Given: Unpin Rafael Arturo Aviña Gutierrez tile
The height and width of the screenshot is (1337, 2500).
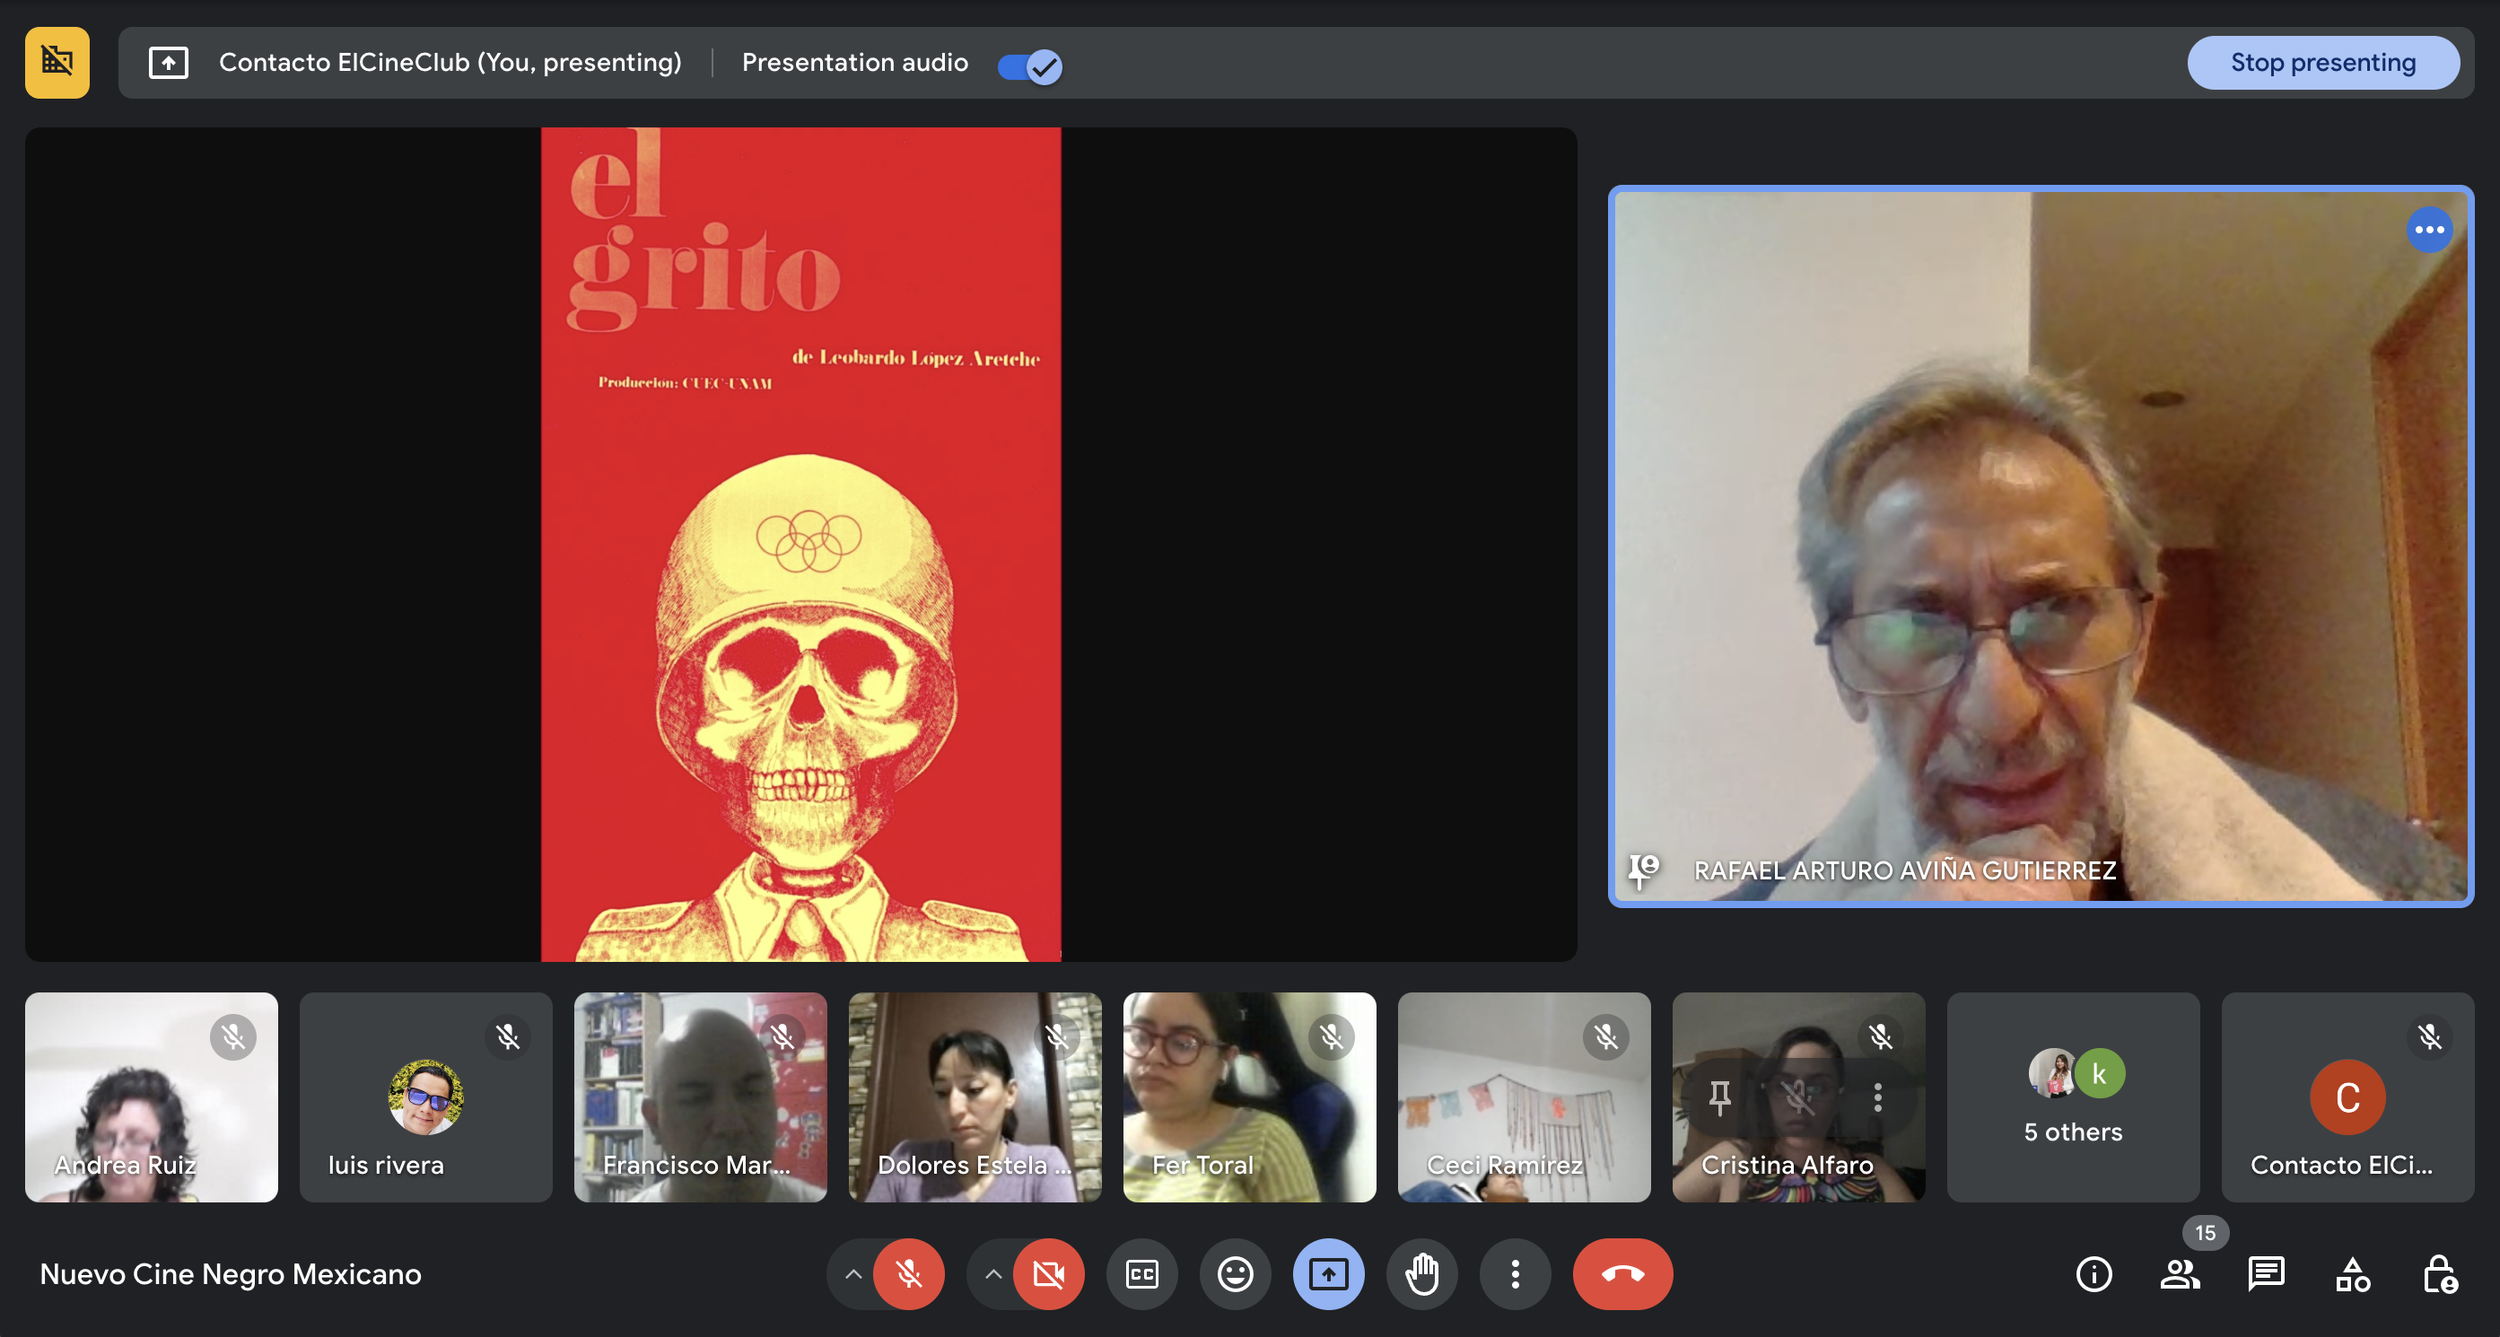Looking at the screenshot, I should 1643,870.
